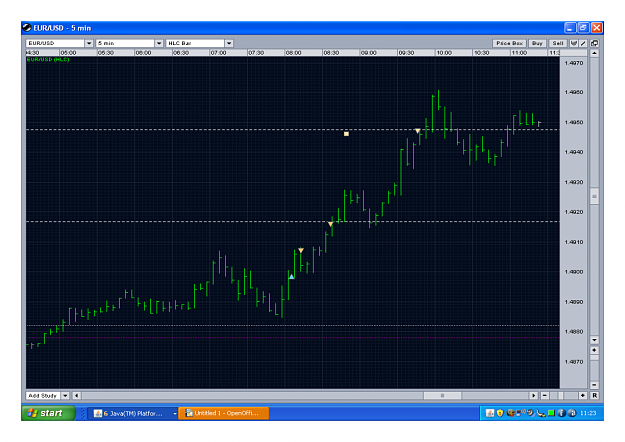This screenshot has height=442, width=625.
Task: Click the Windows start button
Action: click(48, 413)
